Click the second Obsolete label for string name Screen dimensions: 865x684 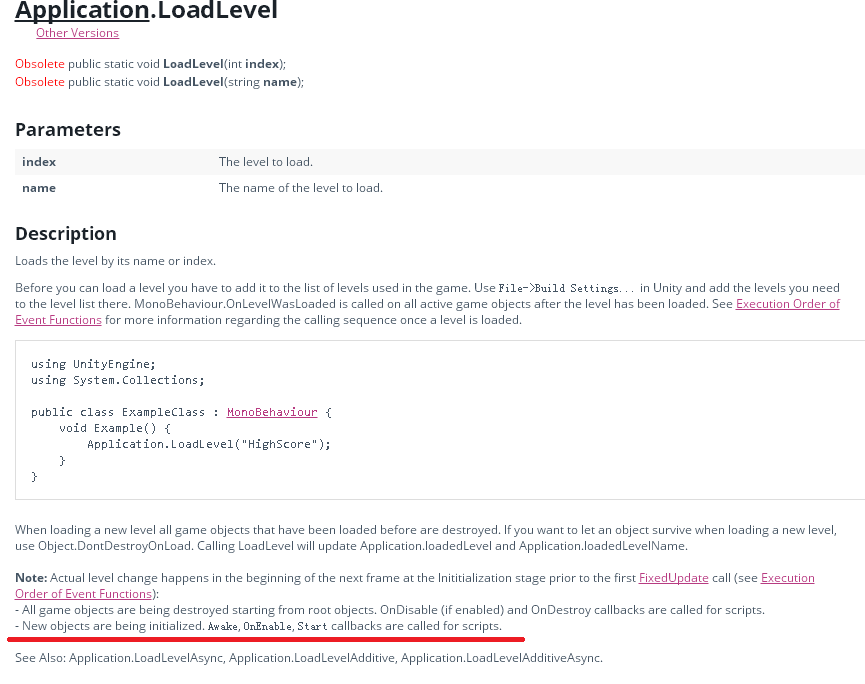(x=40, y=82)
